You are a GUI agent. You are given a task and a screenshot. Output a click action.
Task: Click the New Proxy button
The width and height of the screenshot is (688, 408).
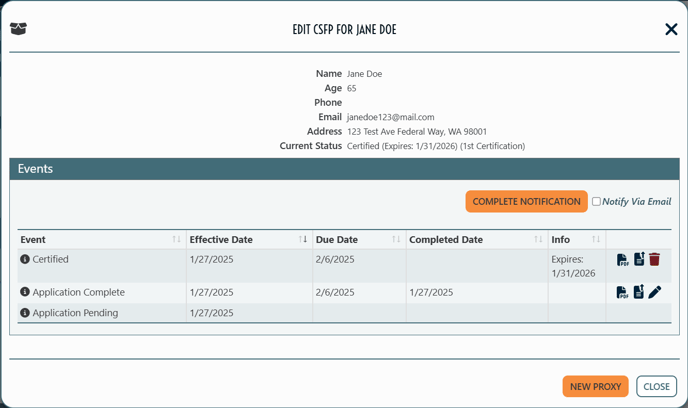pos(595,387)
